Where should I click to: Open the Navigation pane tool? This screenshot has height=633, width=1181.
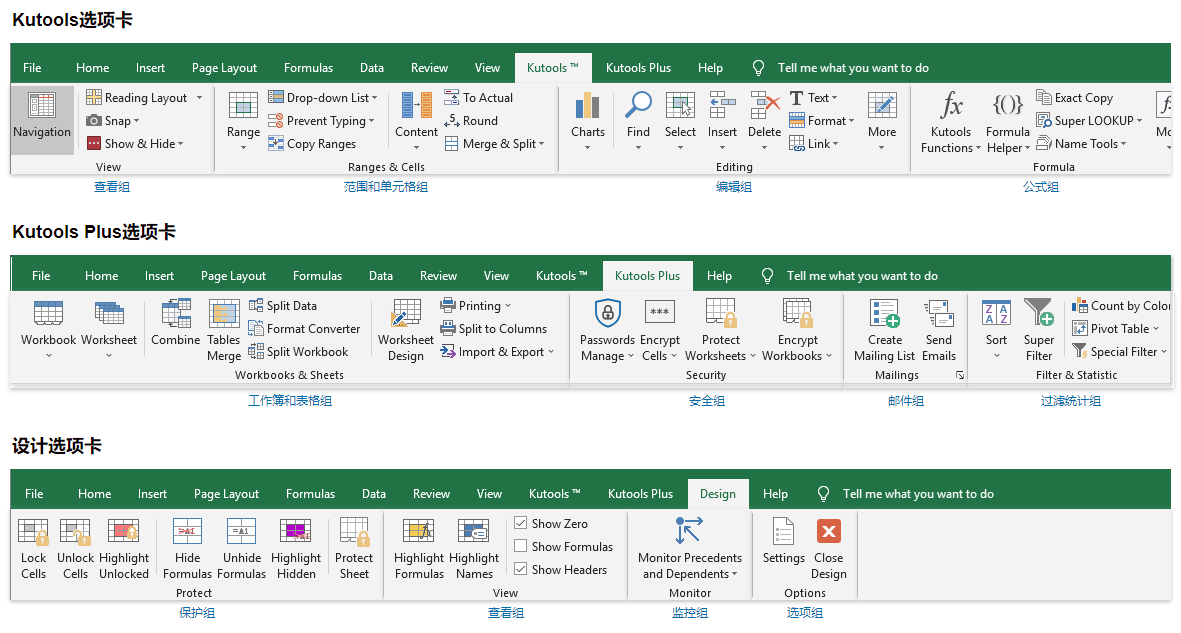pyautogui.click(x=41, y=120)
